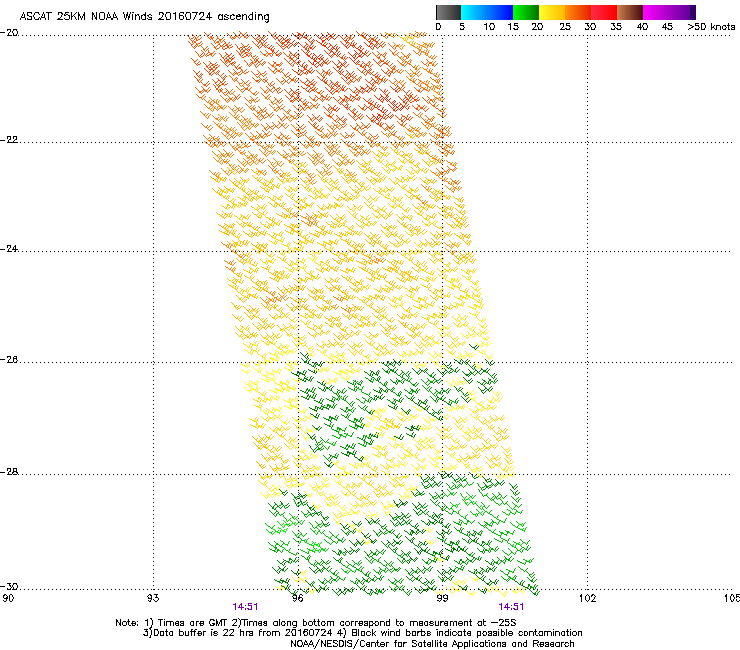The width and height of the screenshot is (740, 650).
Task: Select the green 15-20 knots color swatch
Action: [x=526, y=12]
